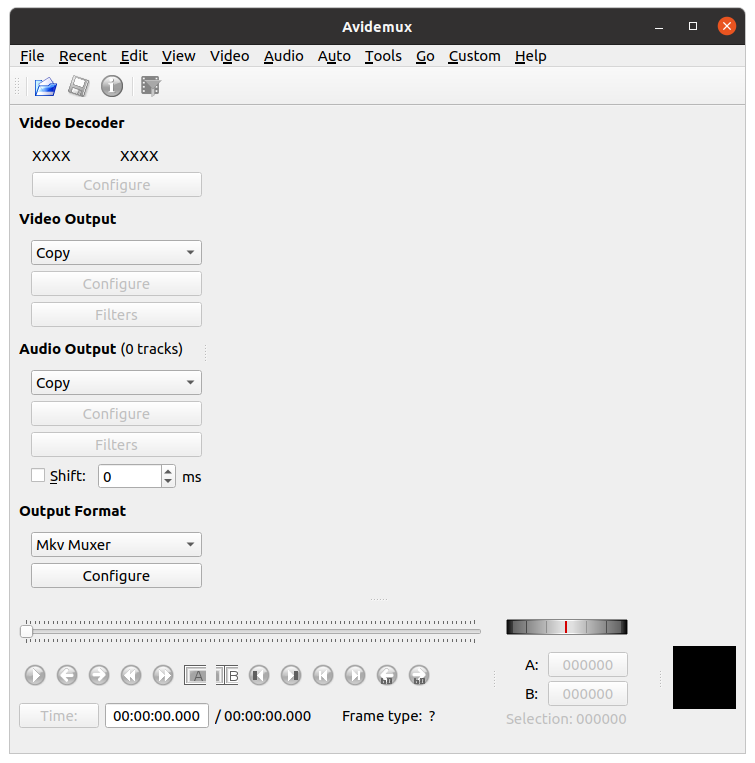Increase the audio shift value with up arrow
The height and width of the screenshot is (763, 755).
169,471
